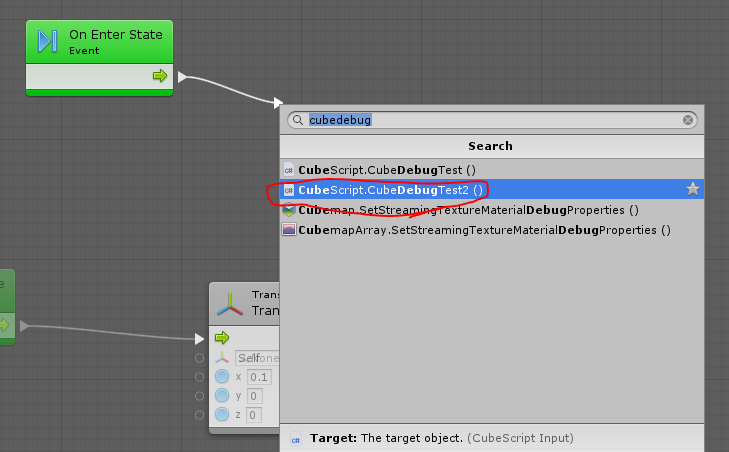Click the green input arrow on Transform node
Screen dimensions: 729x452
click(222, 338)
